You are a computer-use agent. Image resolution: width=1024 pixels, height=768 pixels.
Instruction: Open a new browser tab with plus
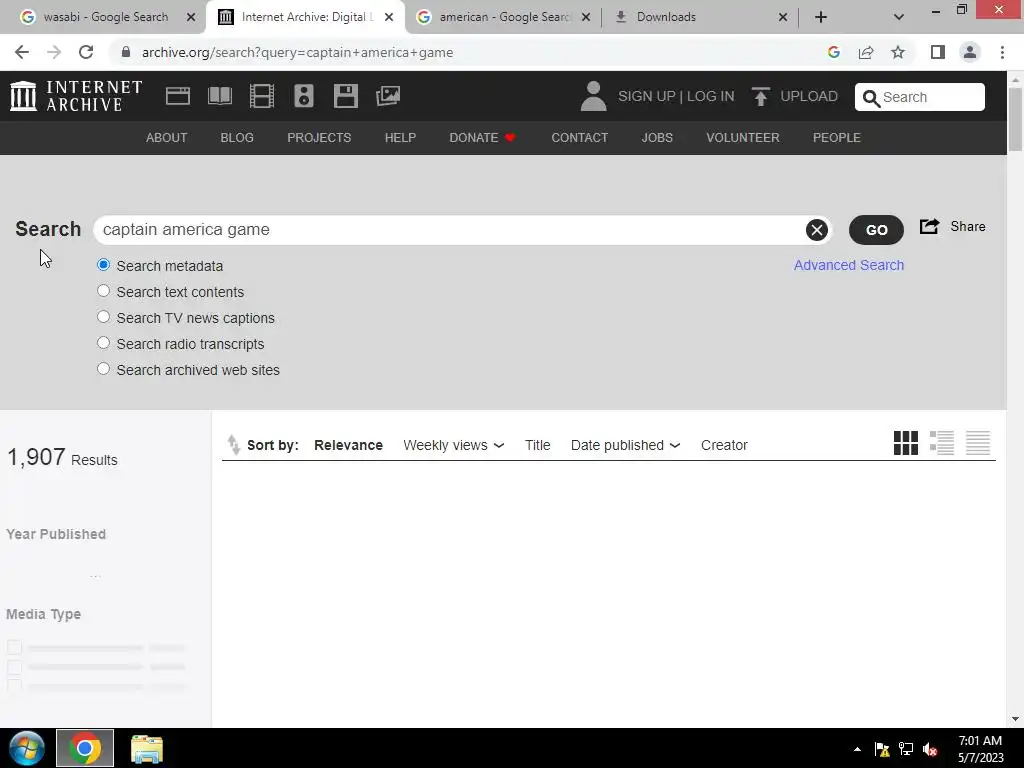point(821,17)
